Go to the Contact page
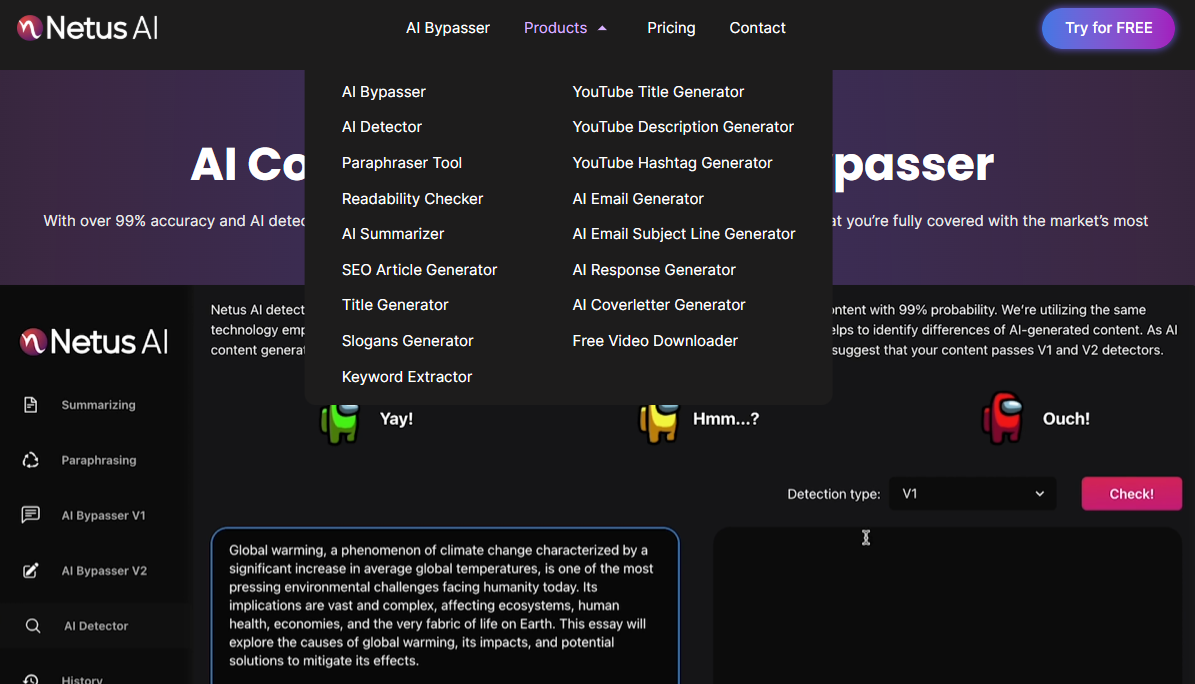Image resolution: width=1195 pixels, height=684 pixels. (757, 28)
